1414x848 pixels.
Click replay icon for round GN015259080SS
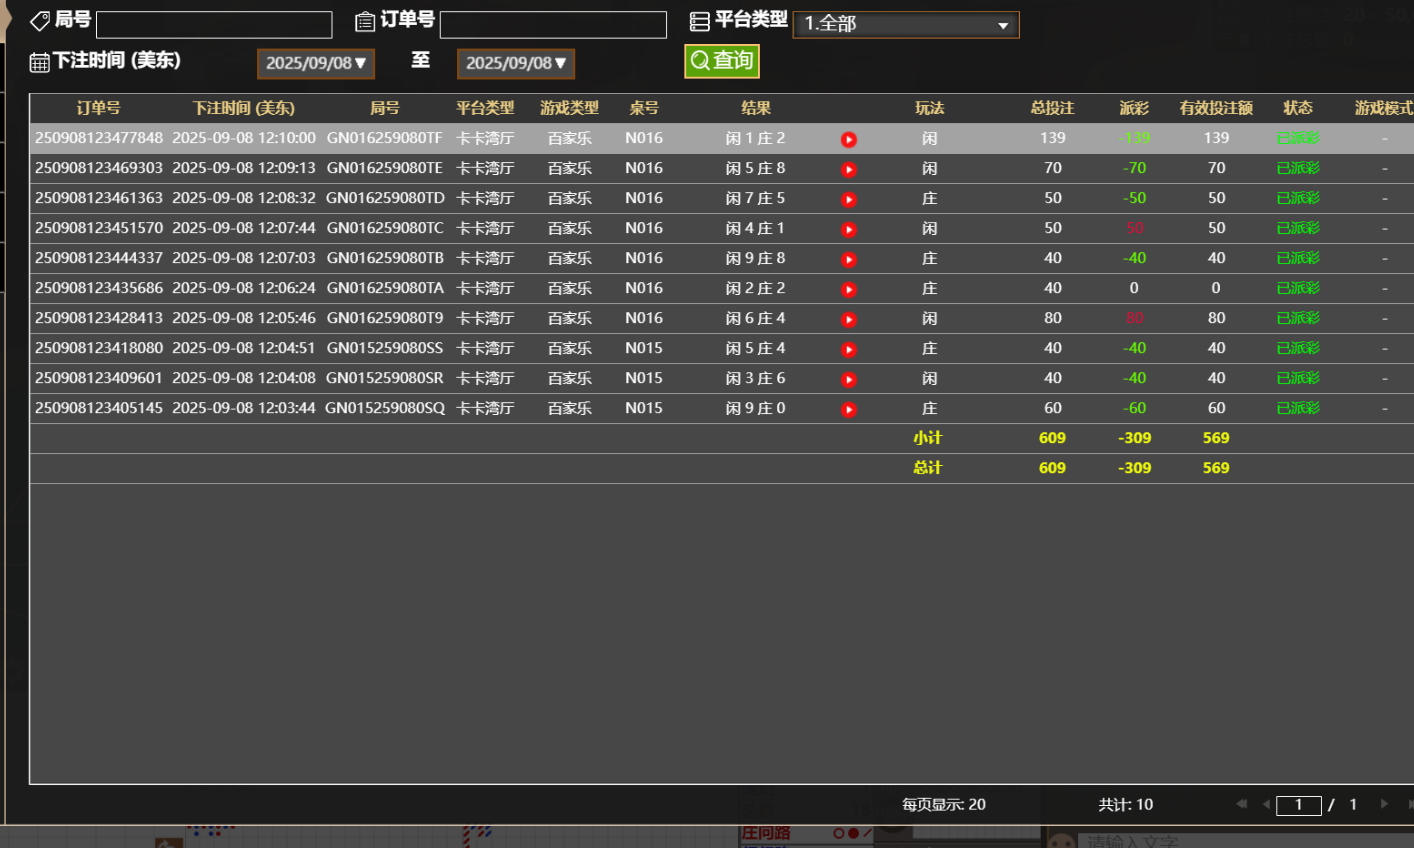tap(849, 349)
